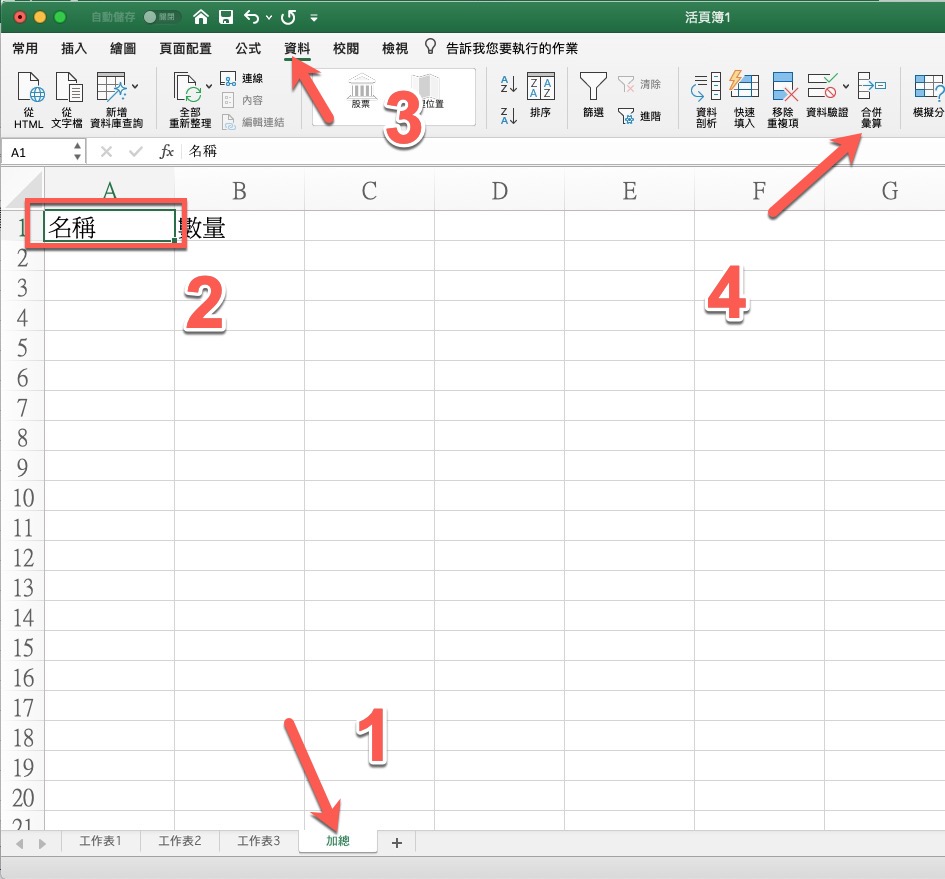Import data from text file
Viewport: 945px width, 879px height.
click(67, 100)
